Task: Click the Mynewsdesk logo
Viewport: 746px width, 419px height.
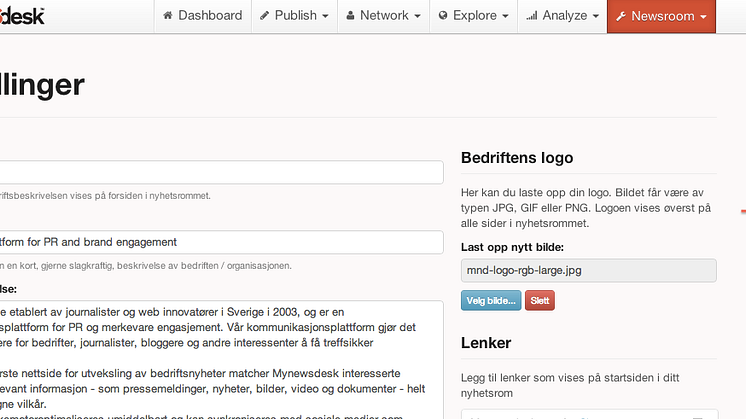Action: (22, 16)
